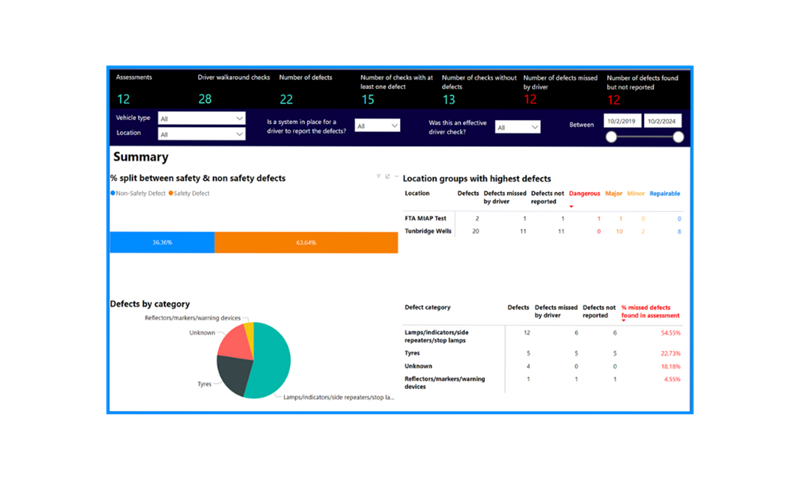Select the Tyres row in category table
The width and height of the screenshot is (800, 480).
pos(543,353)
